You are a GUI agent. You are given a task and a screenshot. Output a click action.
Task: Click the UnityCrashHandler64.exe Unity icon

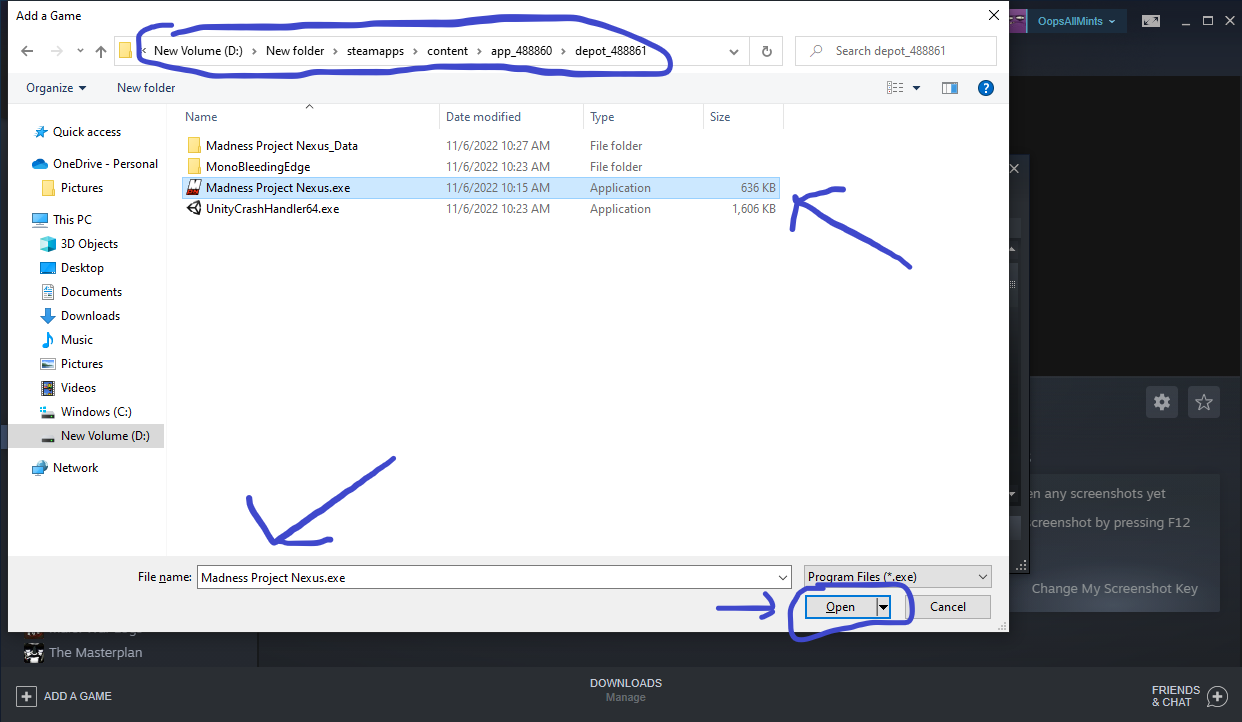point(194,209)
